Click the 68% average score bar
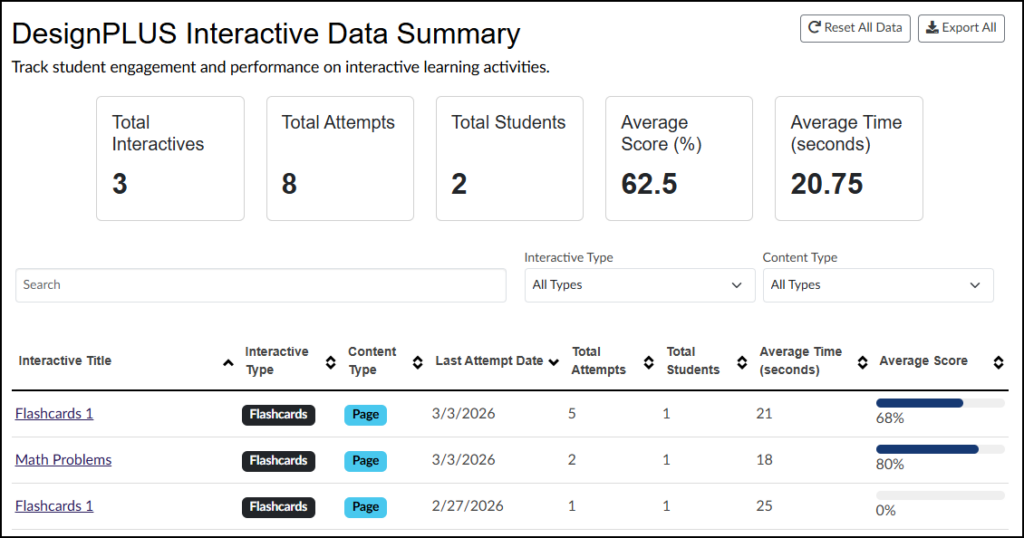The height and width of the screenshot is (538, 1024). 940,404
